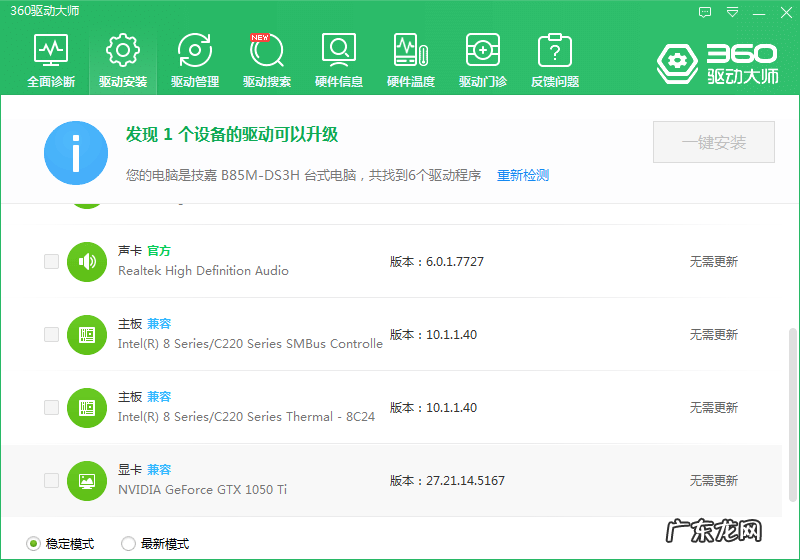
Task: Click the Thermal 8C24 motherboard icon
Action: tap(87, 408)
